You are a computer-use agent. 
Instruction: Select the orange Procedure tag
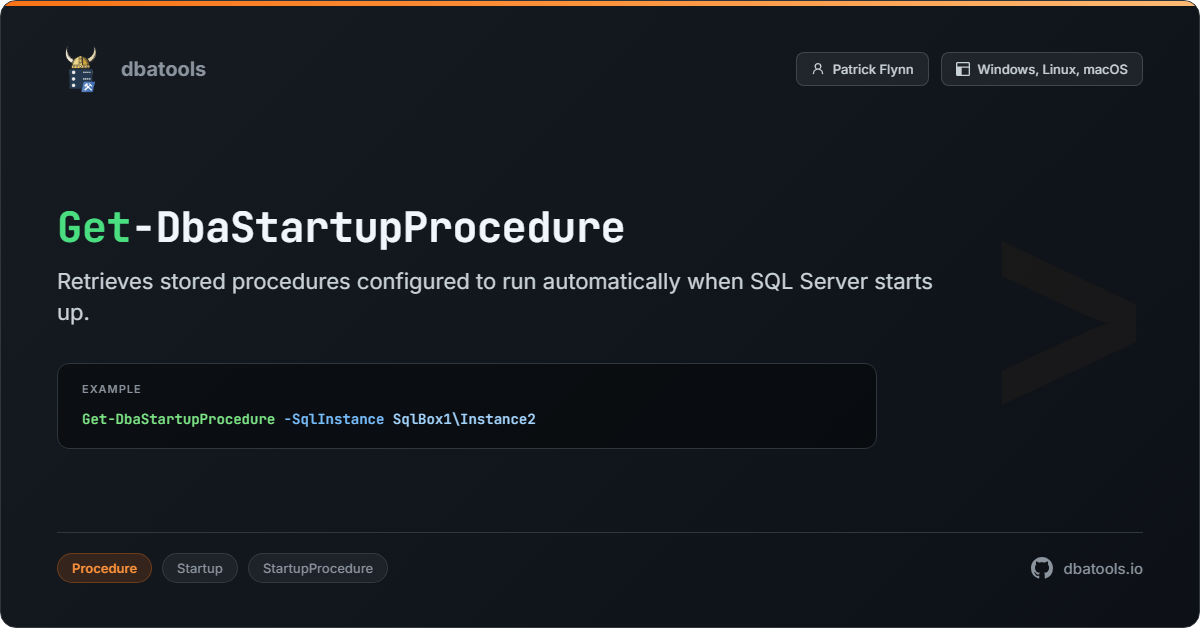pyautogui.click(x=104, y=568)
